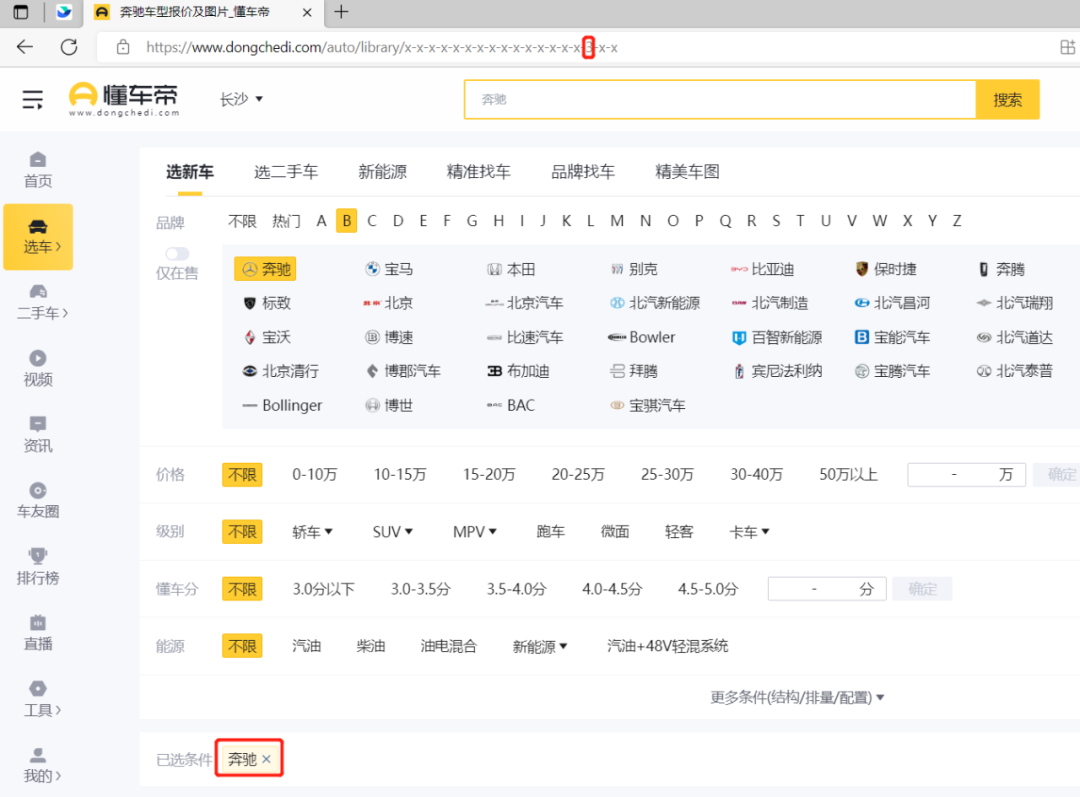The width and height of the screenshot is (1080, 797).
Task: Select brand letter C
Action: coord(372,221)
